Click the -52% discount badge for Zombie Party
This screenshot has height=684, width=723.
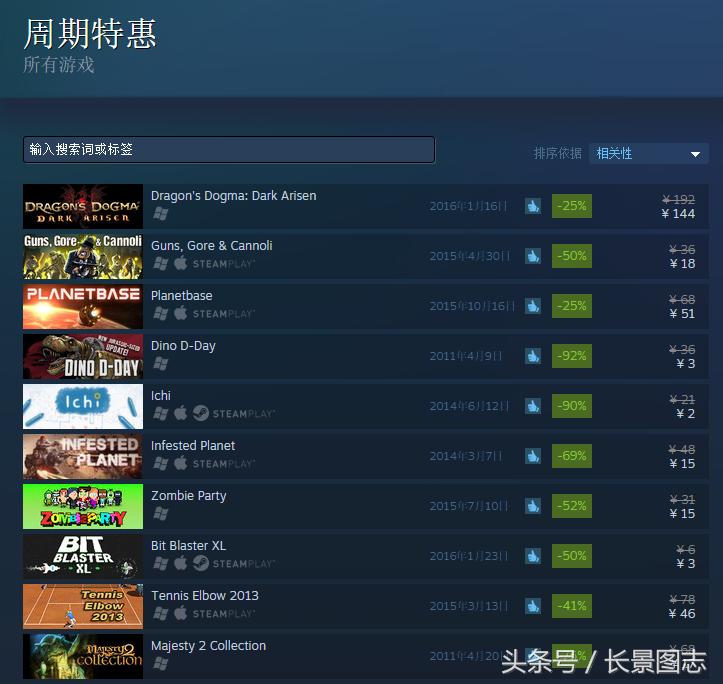pos(572,506)
